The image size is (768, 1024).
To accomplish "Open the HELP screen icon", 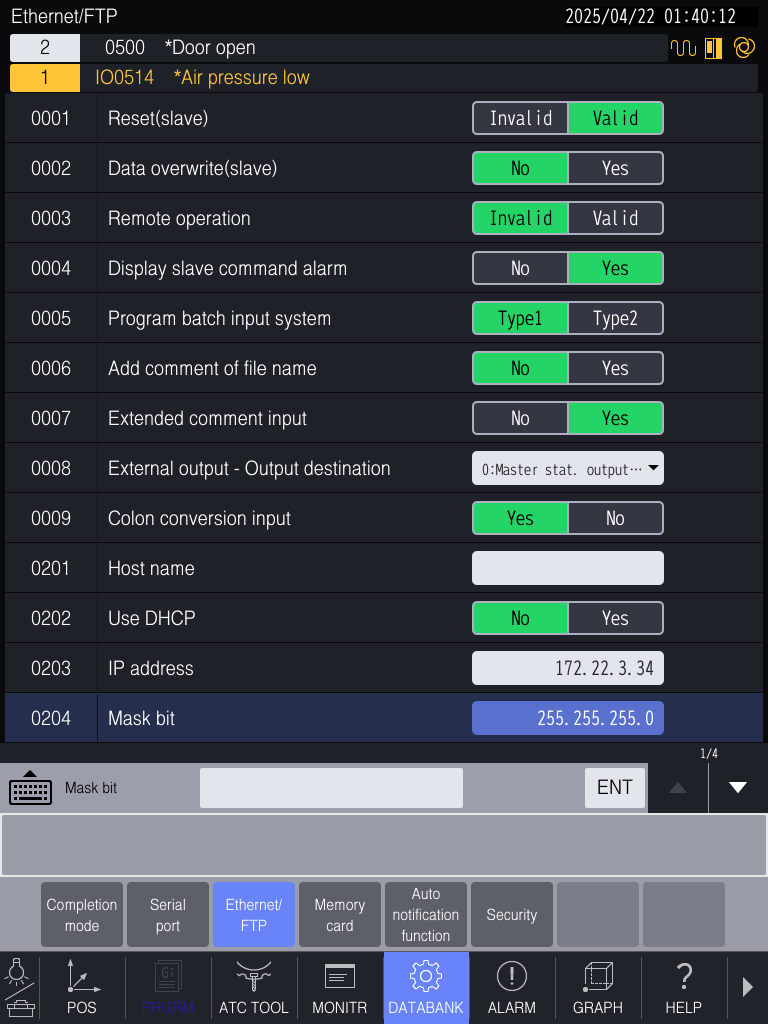I will coord(684,988).
